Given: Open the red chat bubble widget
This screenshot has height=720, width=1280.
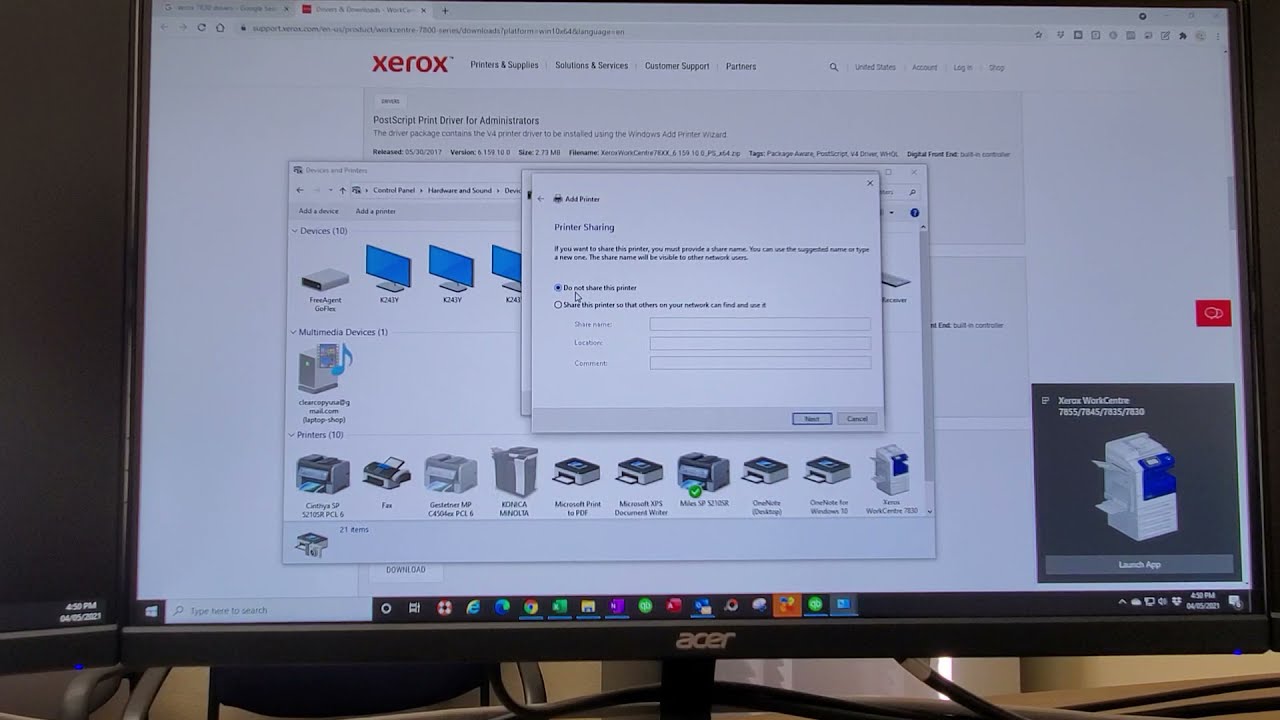Looking at the screenshot, I should (1213, 313).
